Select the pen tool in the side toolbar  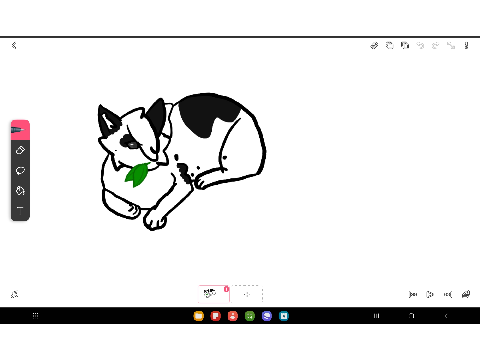pyautogui.click(x=20, y=130)
